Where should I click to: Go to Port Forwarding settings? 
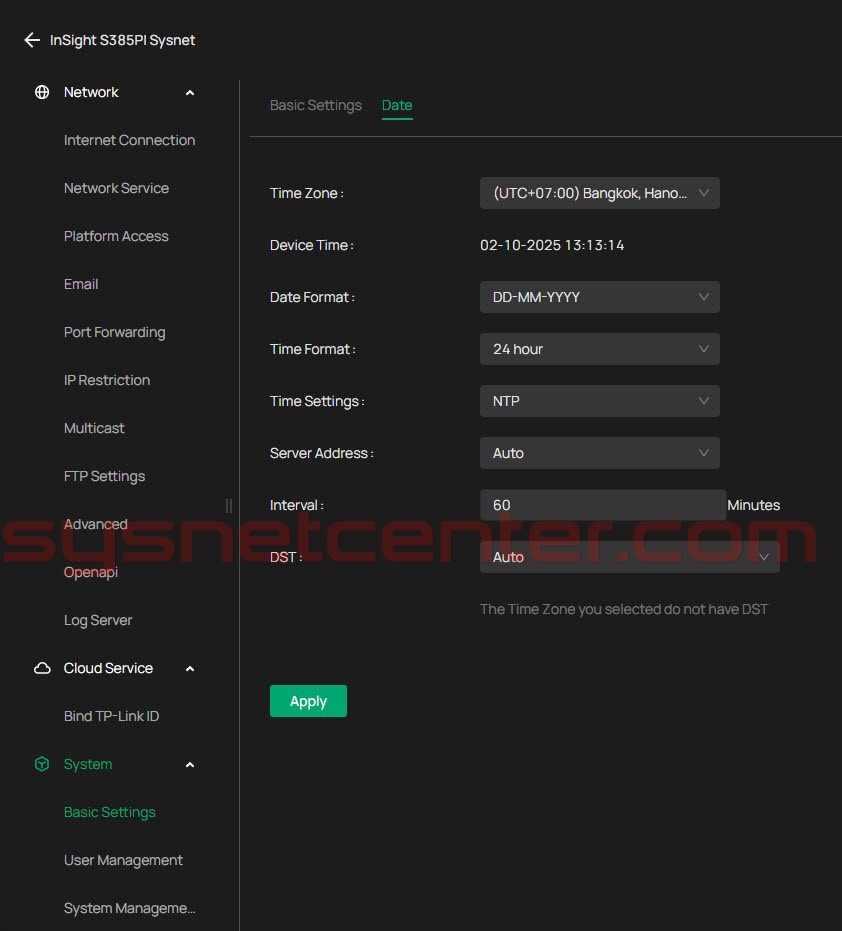pos(114,333)
